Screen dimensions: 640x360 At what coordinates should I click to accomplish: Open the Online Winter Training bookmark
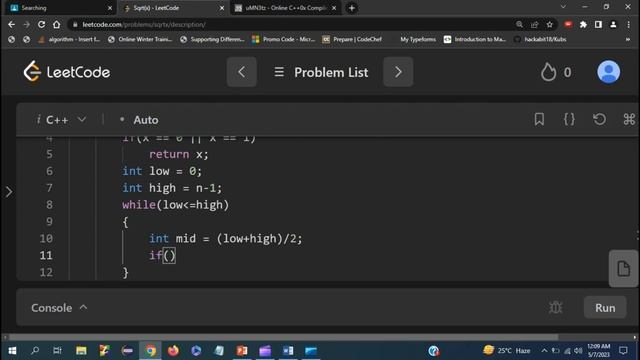point(140,39)
